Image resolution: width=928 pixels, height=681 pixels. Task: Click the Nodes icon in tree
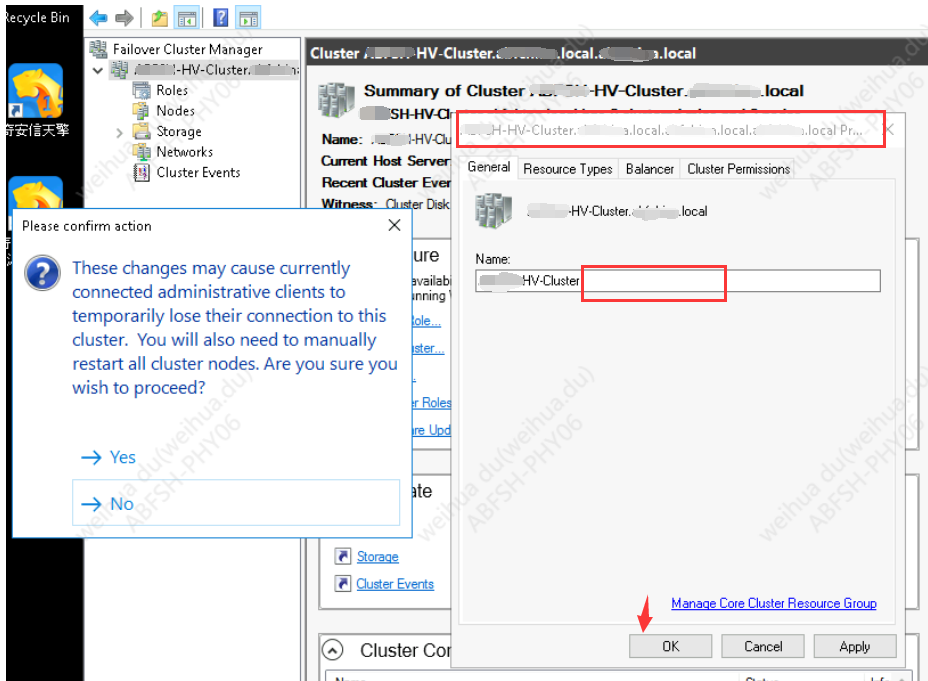click(x=141, y=111)
